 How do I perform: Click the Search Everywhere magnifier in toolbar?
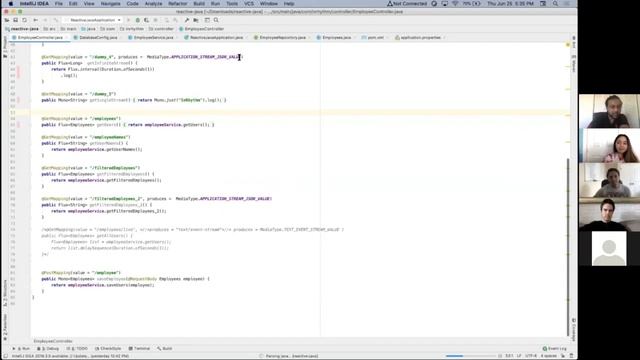click(x=216, y=20)
